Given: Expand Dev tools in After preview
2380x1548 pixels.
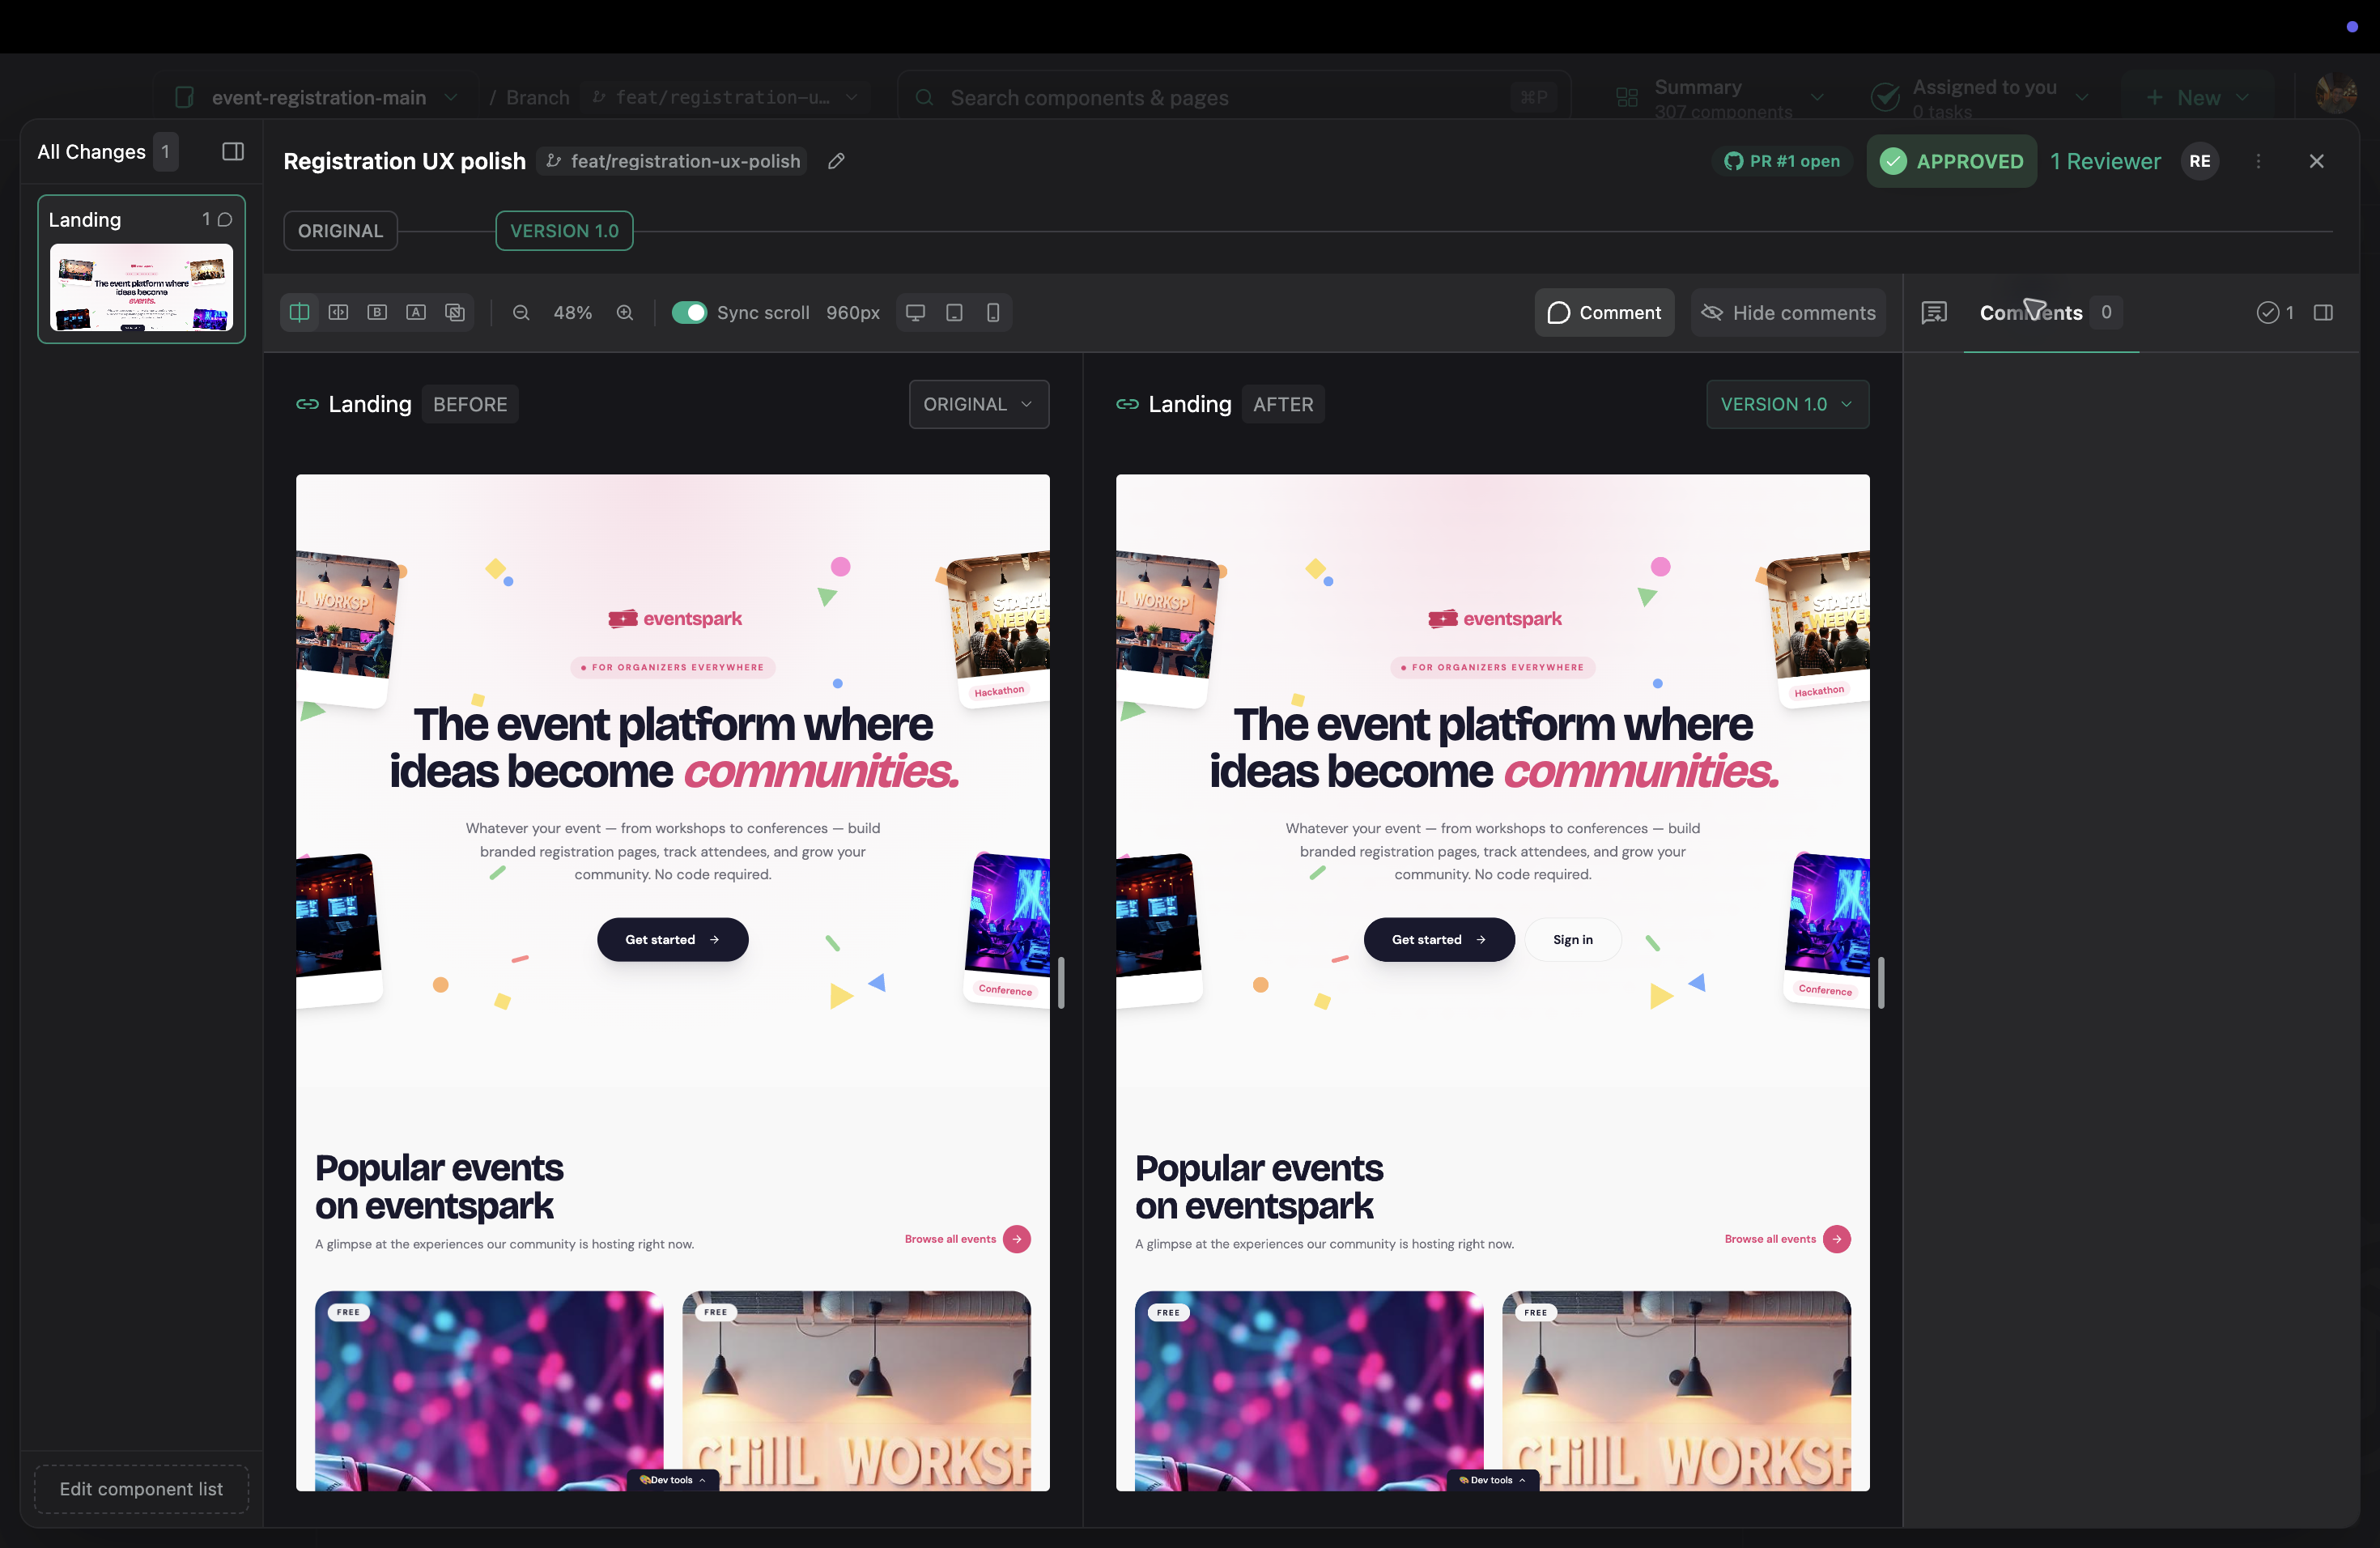Looking at the screenshot, I should (1493, 1480).
